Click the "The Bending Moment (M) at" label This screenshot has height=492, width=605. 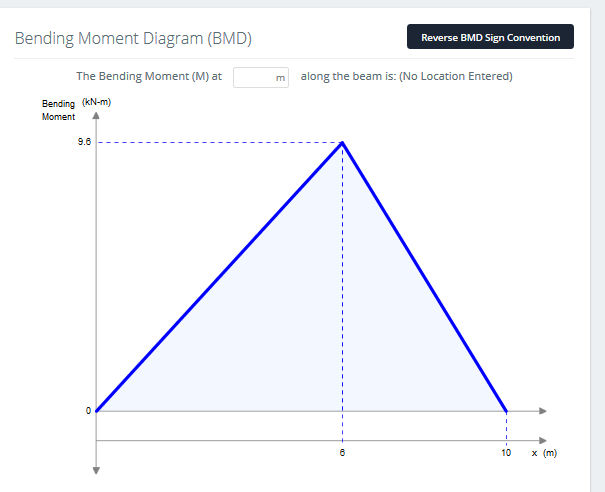coord(149,76)
